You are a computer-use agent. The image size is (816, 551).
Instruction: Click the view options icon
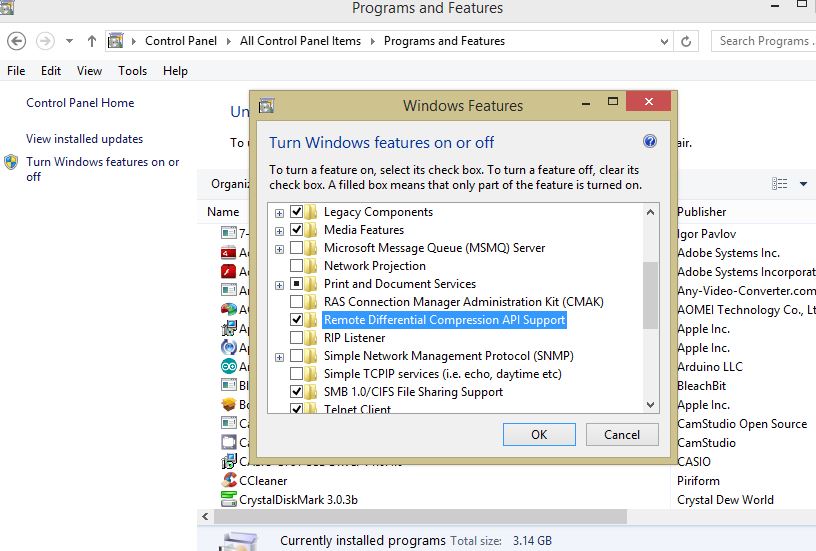[x=779, y=184]
